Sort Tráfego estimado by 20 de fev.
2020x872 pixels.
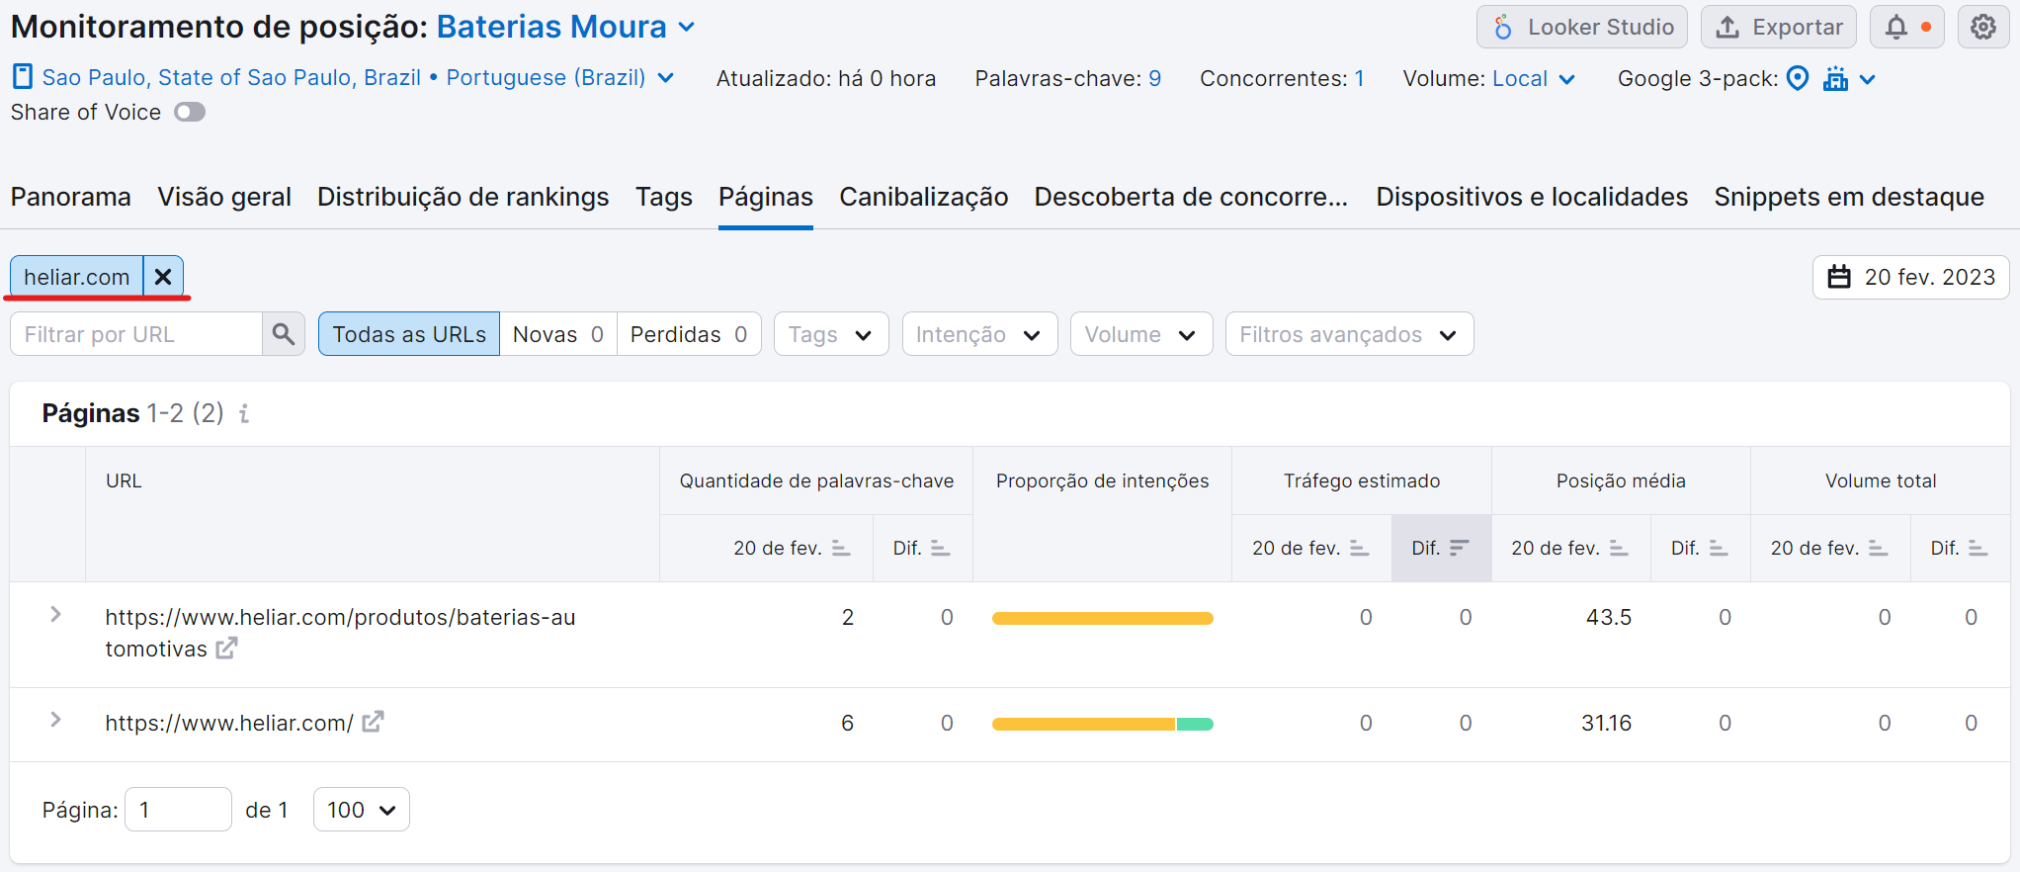[1310, 548]
